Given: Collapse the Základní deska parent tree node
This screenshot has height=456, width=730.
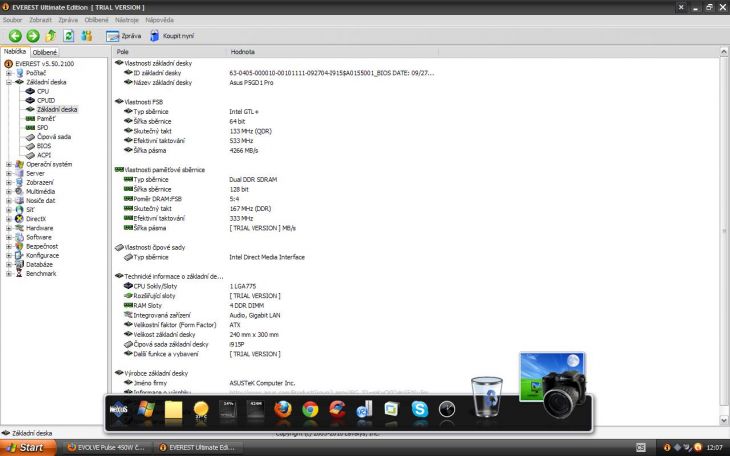Looking at the screenshot, I should click(9, 82).
